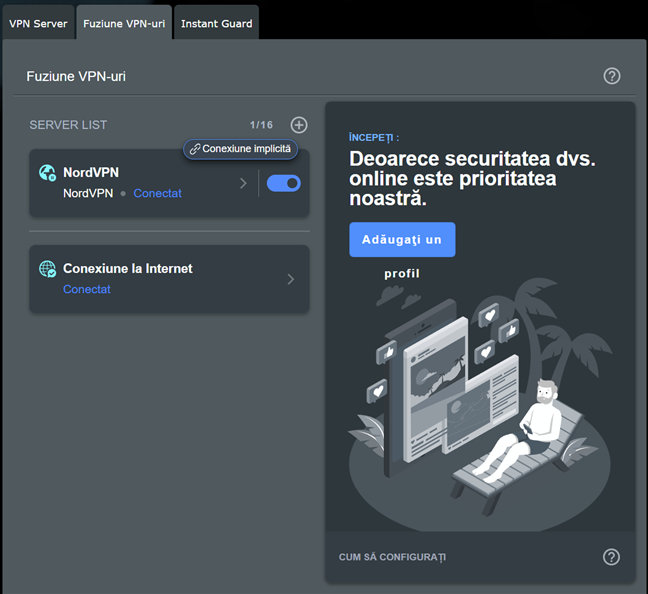Image resolution: width=648 pixels, height=594 pixels.
Task: Select the Fuziune VPN-uri tab
Action: coord(124,23)
